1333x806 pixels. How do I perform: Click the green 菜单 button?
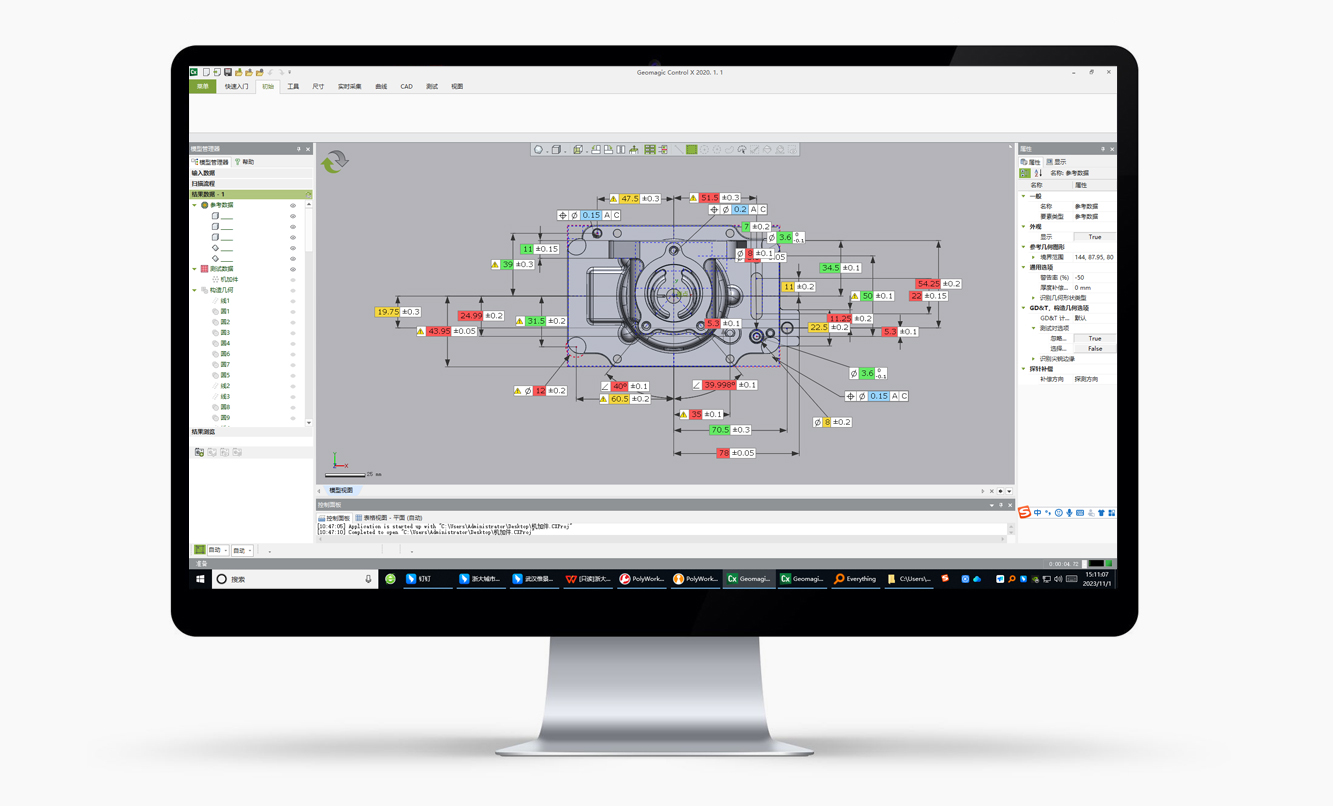tap(203, 87)
